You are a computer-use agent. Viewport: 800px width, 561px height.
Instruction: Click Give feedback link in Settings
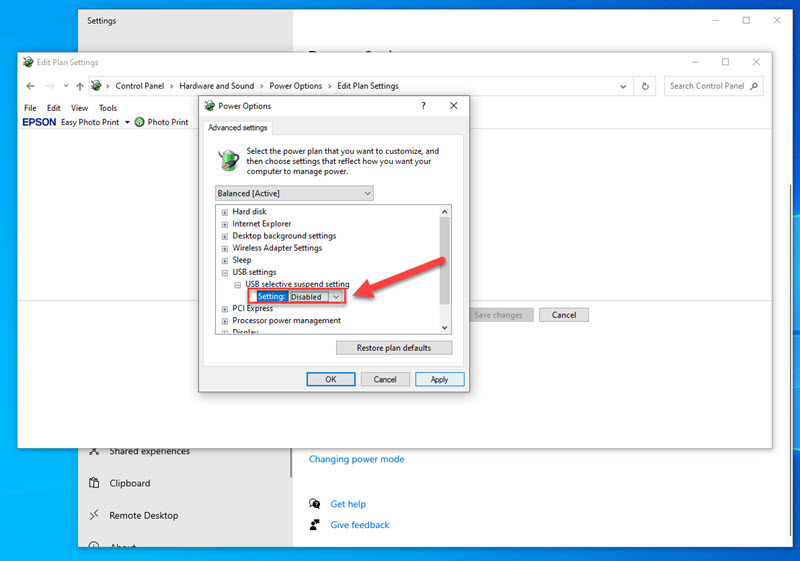point(360,525)
